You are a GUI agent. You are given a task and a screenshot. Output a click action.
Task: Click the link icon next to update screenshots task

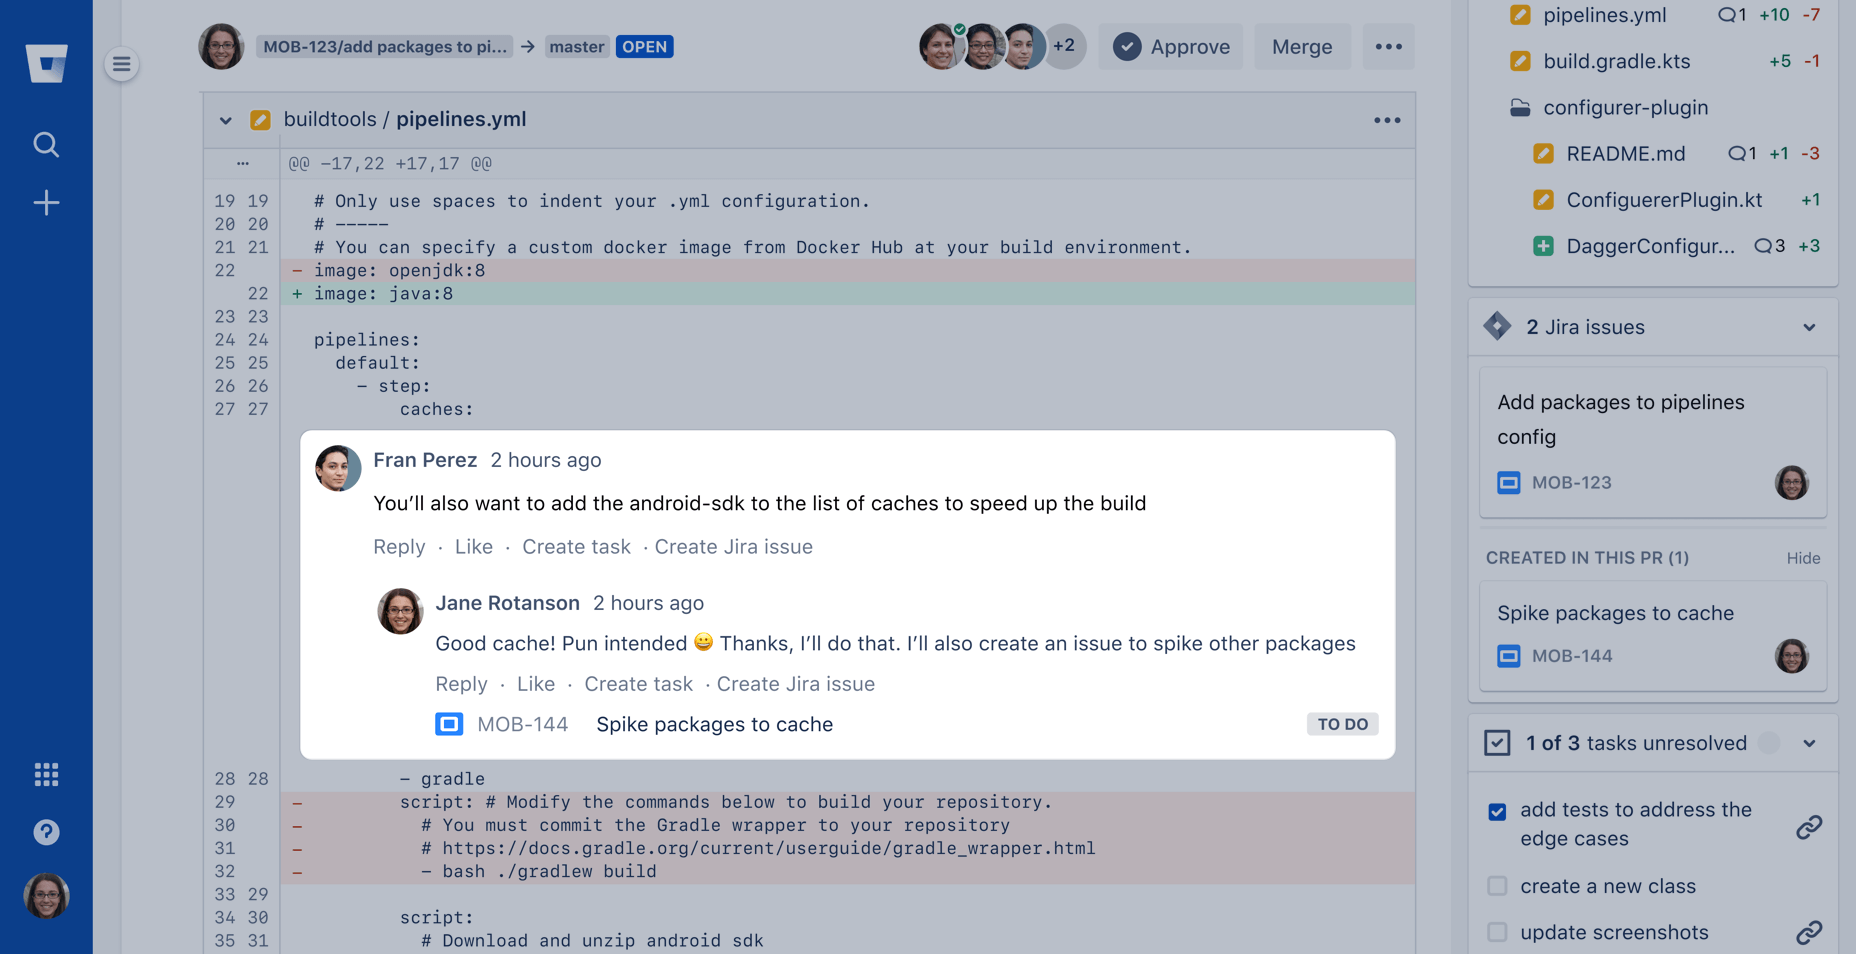pos(1810,931)
